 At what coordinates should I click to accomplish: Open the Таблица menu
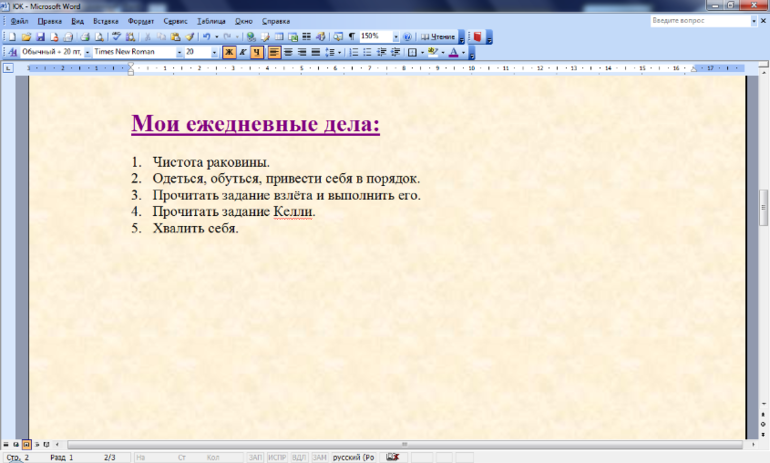[212, 21]
